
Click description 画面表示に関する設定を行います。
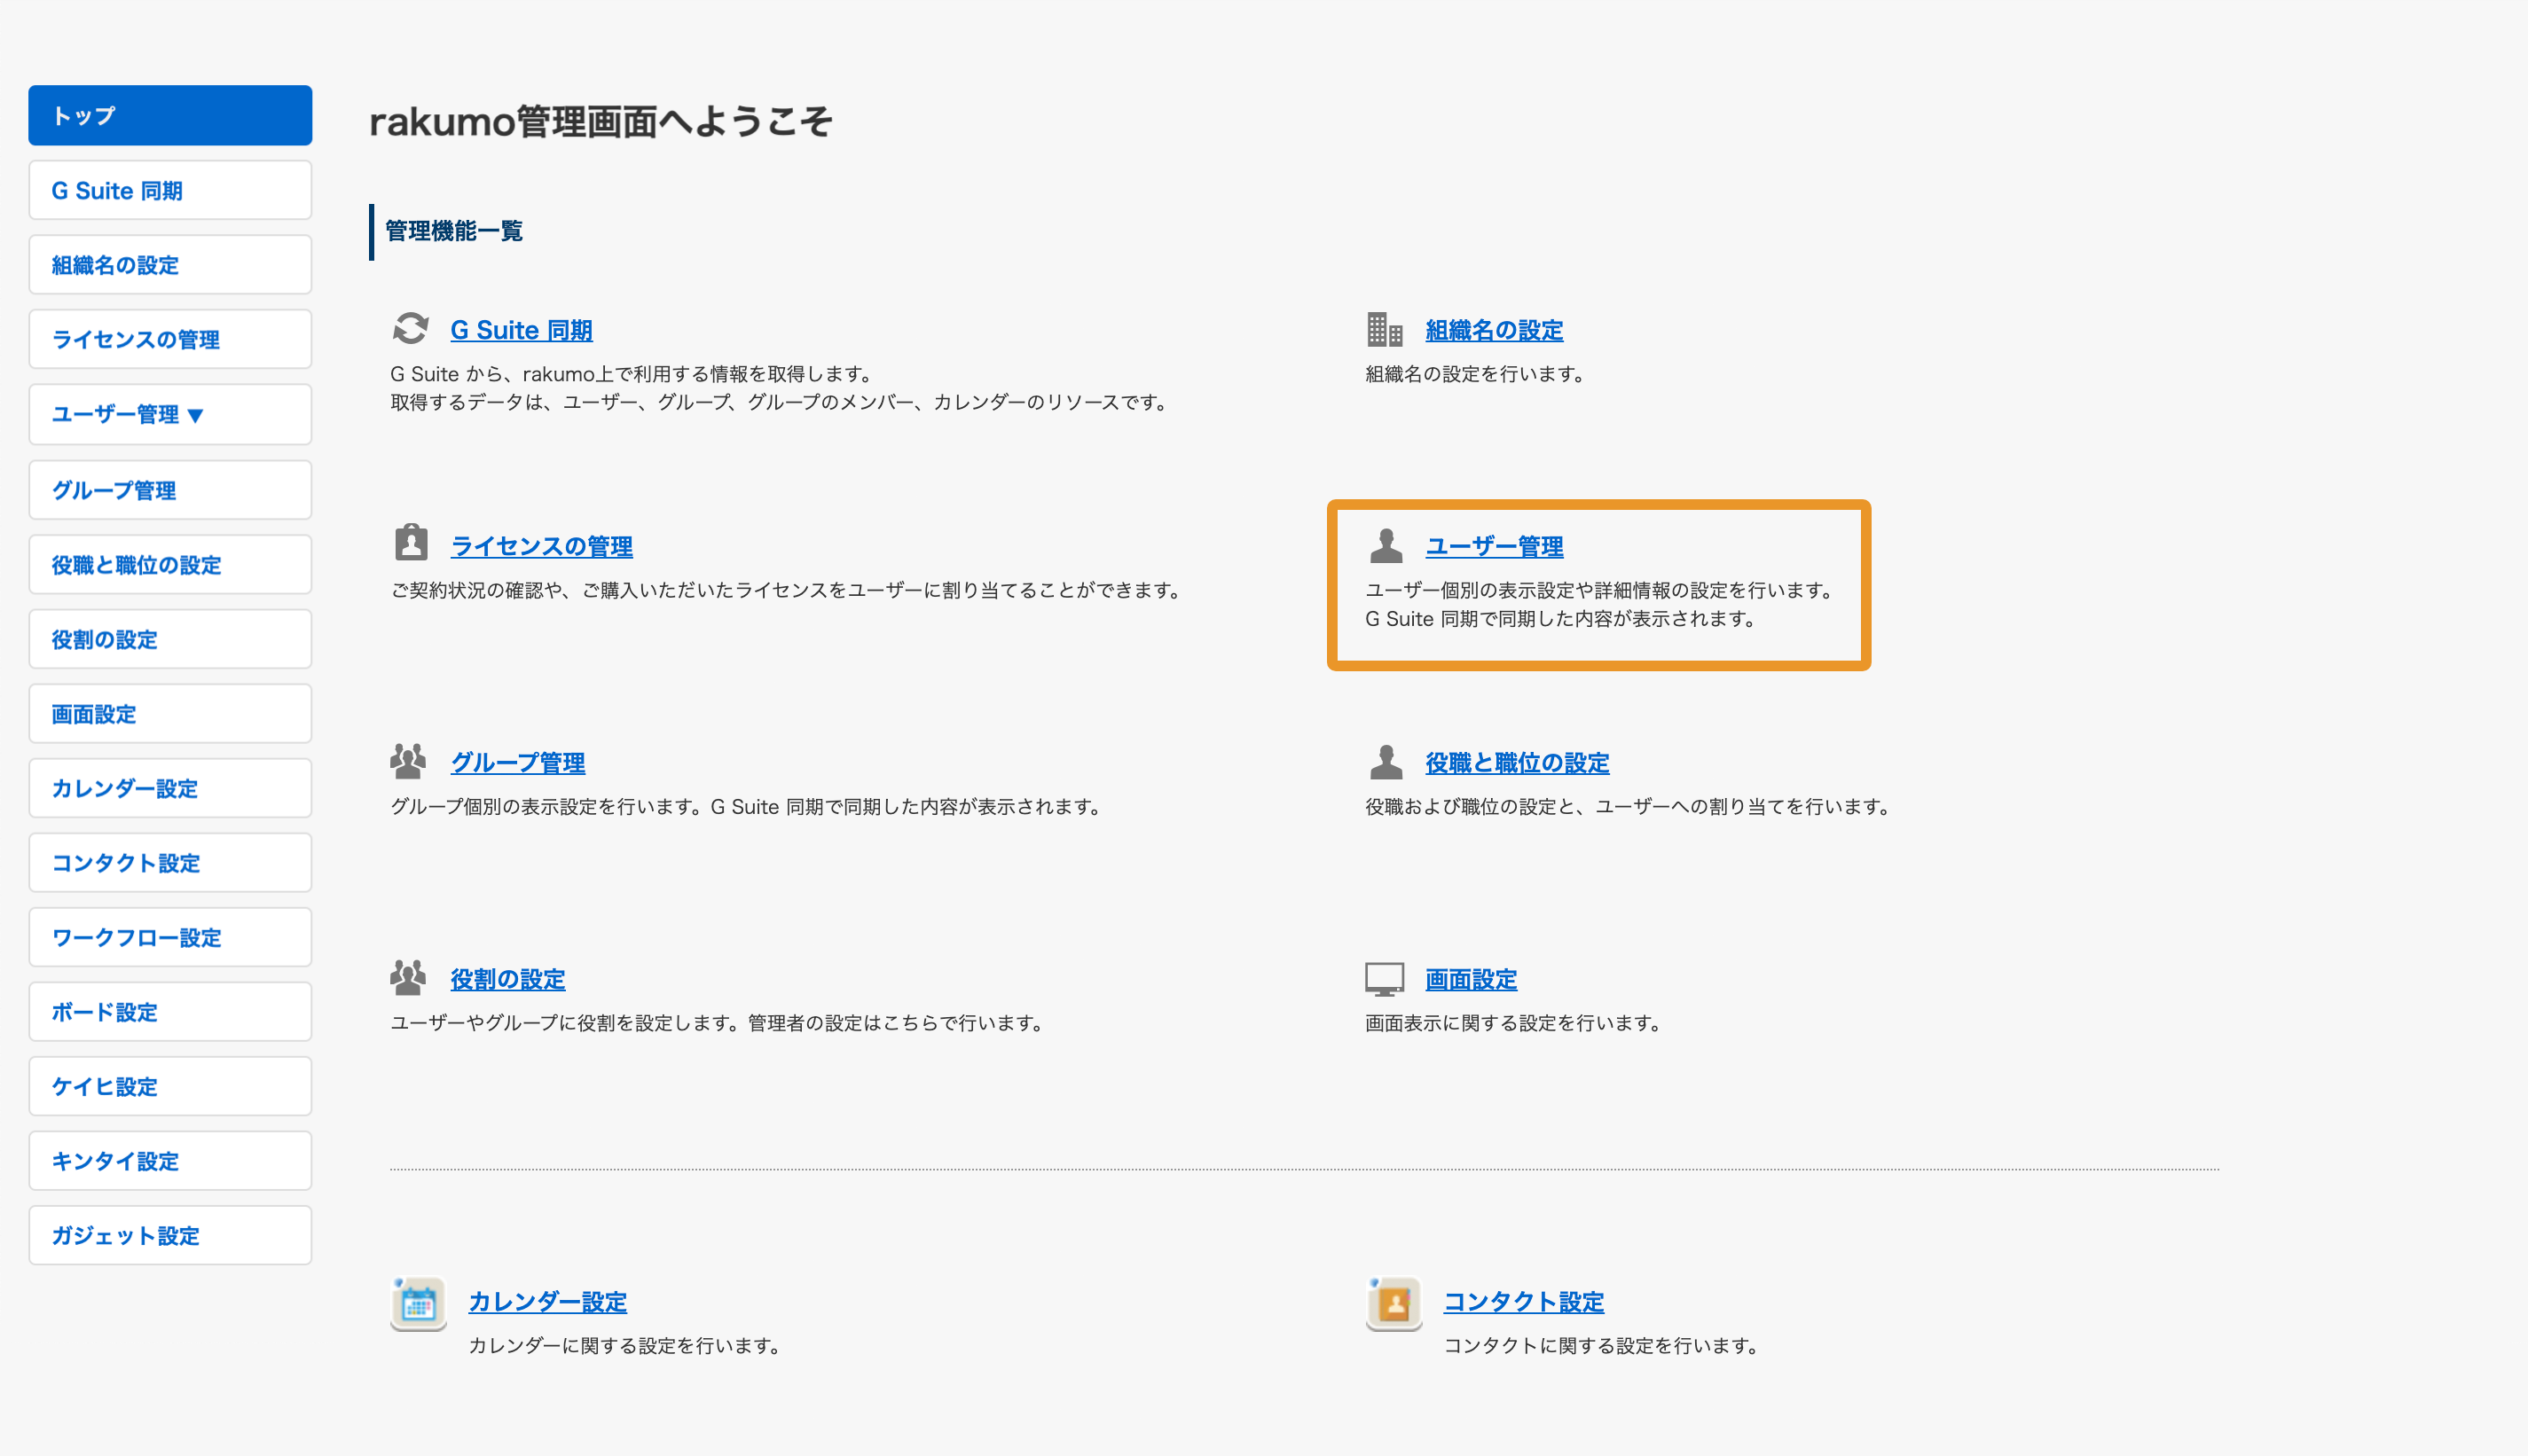coord(1513,1023)
